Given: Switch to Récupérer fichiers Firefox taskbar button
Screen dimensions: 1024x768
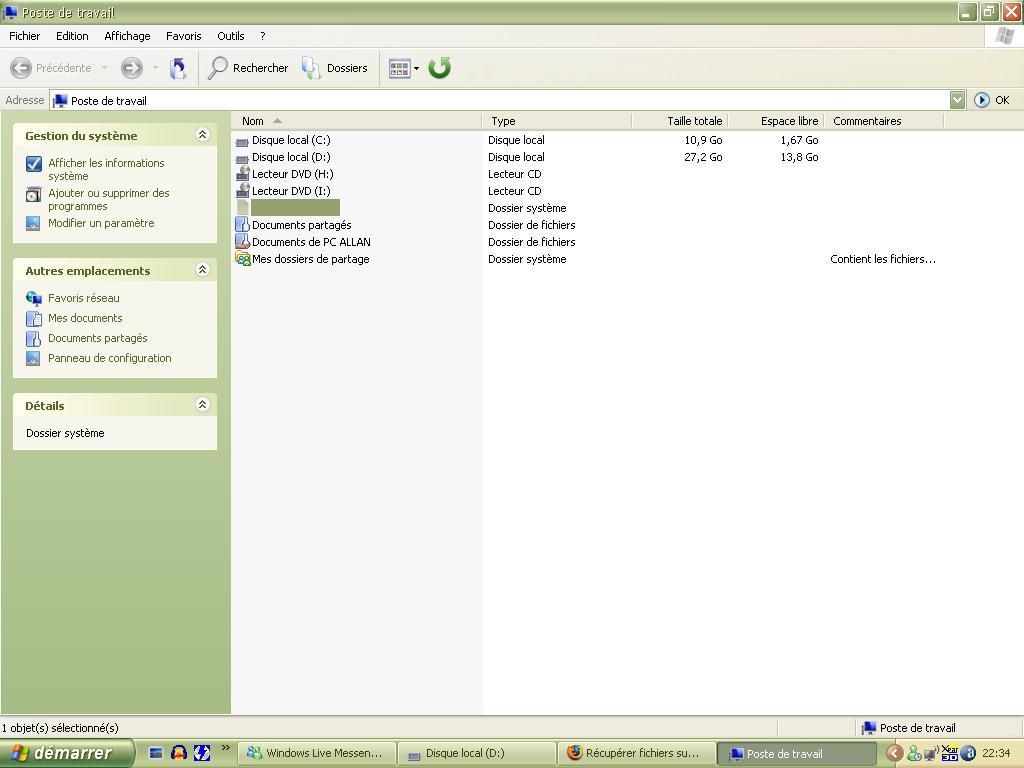Looking at the screenshot, I should (x=636, y=753).
